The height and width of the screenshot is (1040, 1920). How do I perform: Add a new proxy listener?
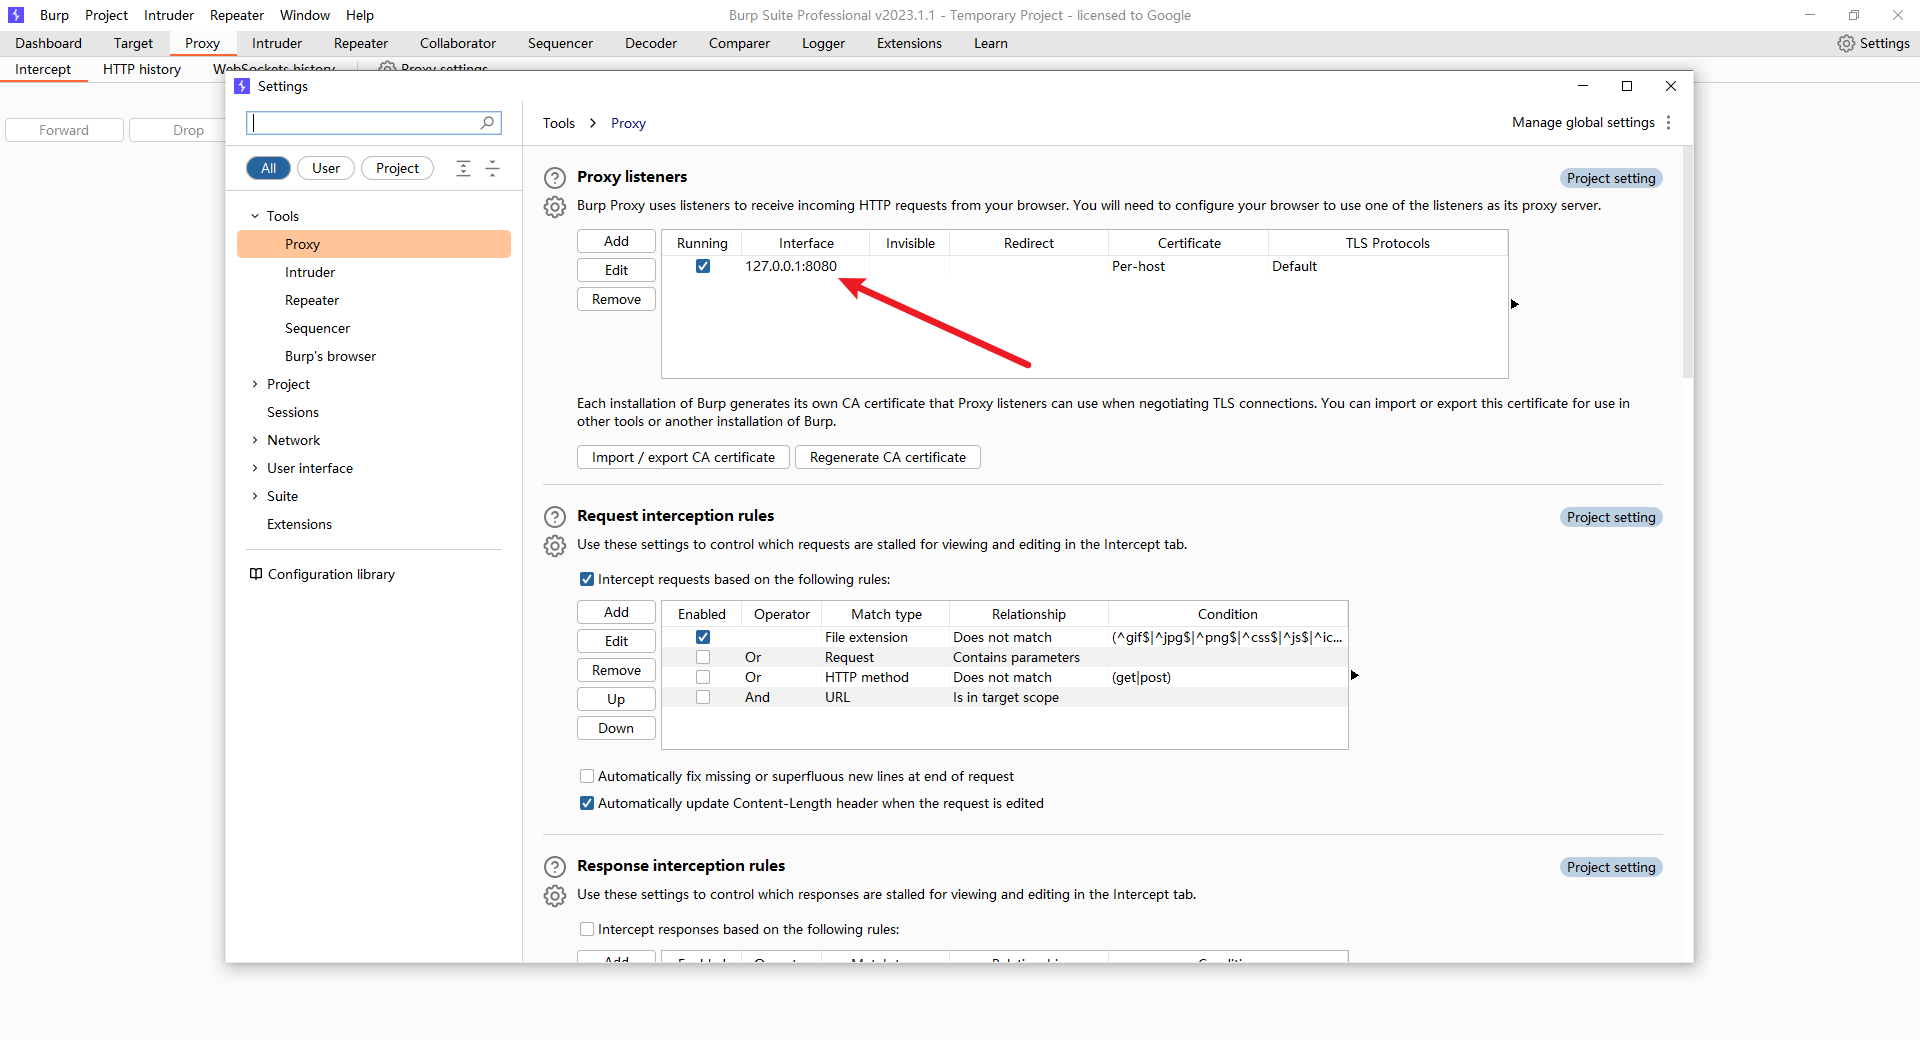coord(616,241)
